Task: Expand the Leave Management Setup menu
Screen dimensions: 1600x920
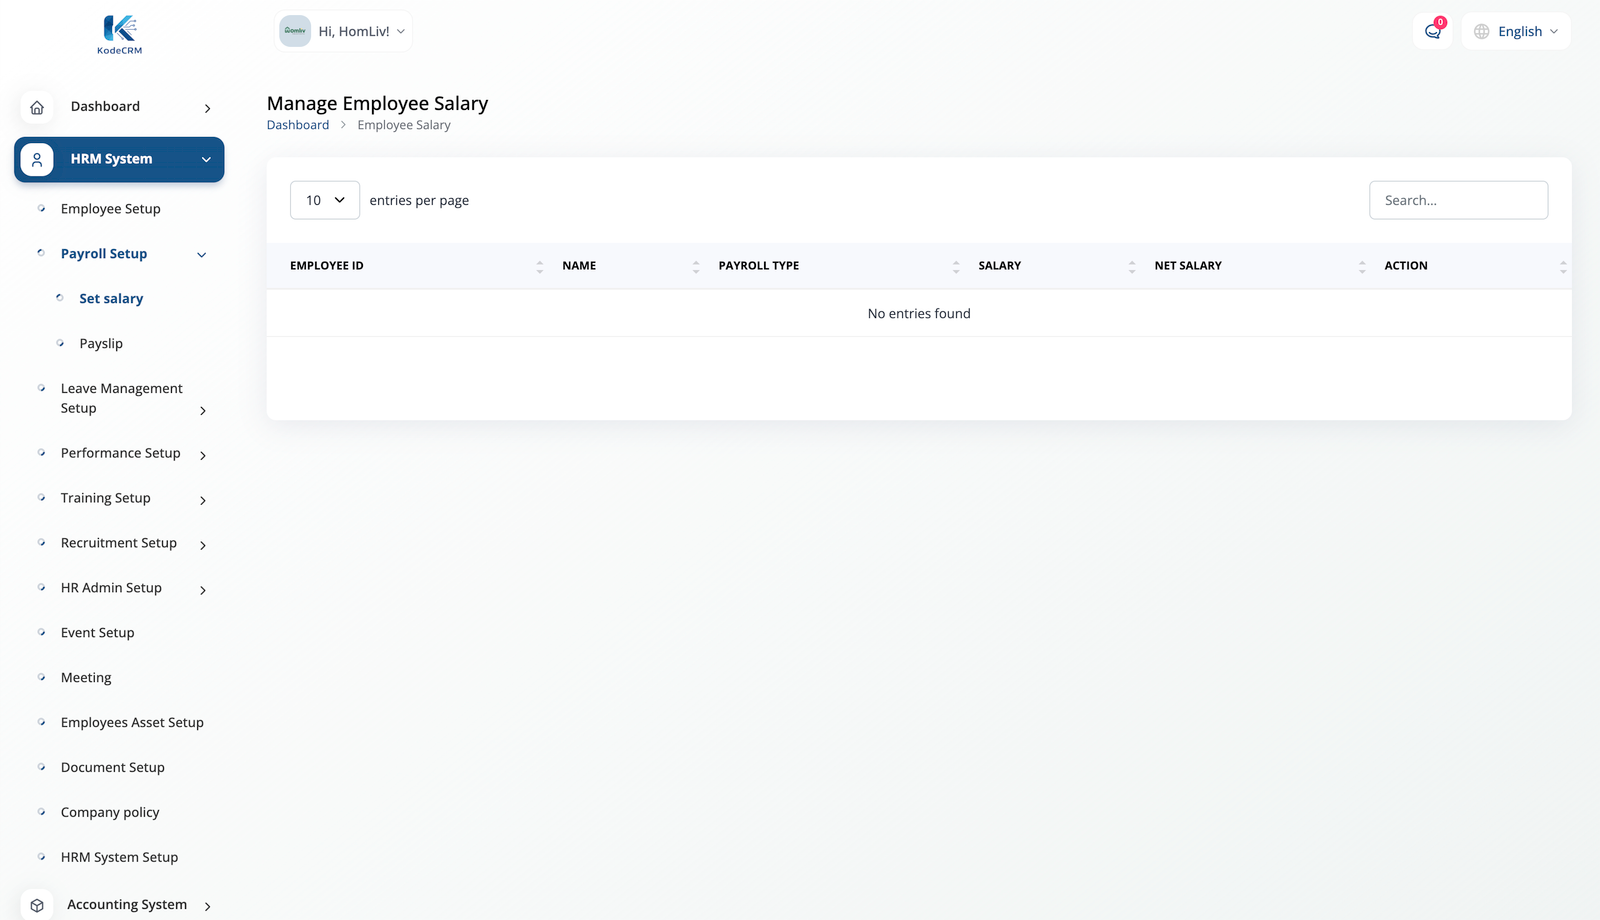Action: pyautogui.click(x=202, y=410)
